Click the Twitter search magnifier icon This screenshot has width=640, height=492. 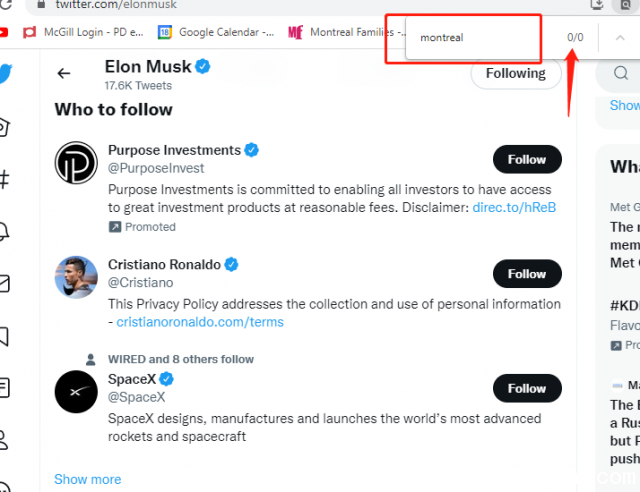click(x=620, y=73)
